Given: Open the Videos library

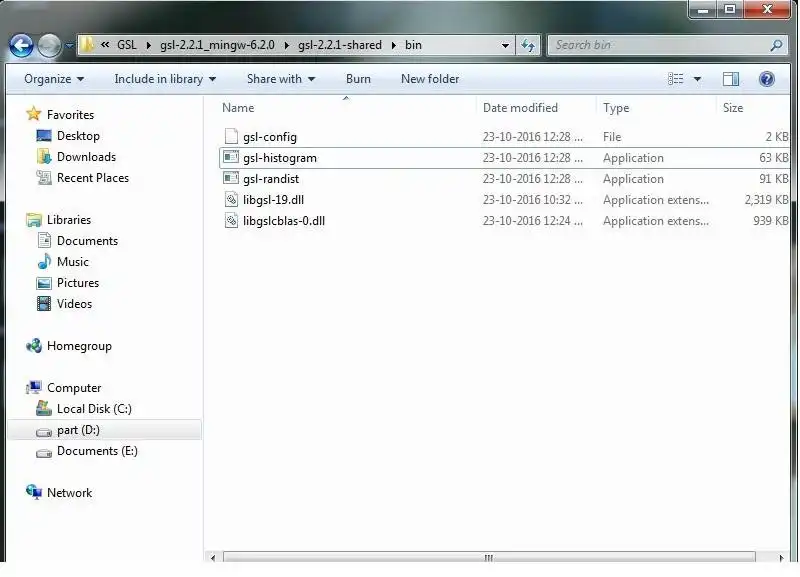Looking at the screenshot, I should click(74, 304).
